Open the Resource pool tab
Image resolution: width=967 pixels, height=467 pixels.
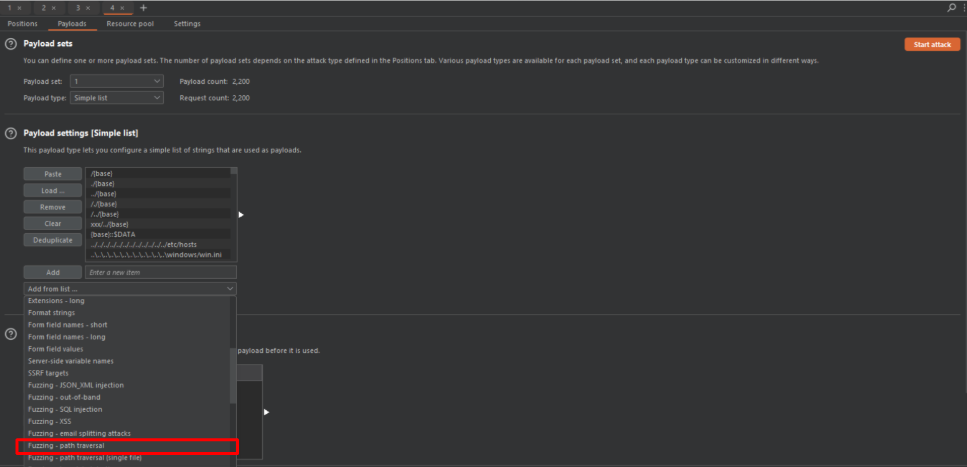(129, 23)
